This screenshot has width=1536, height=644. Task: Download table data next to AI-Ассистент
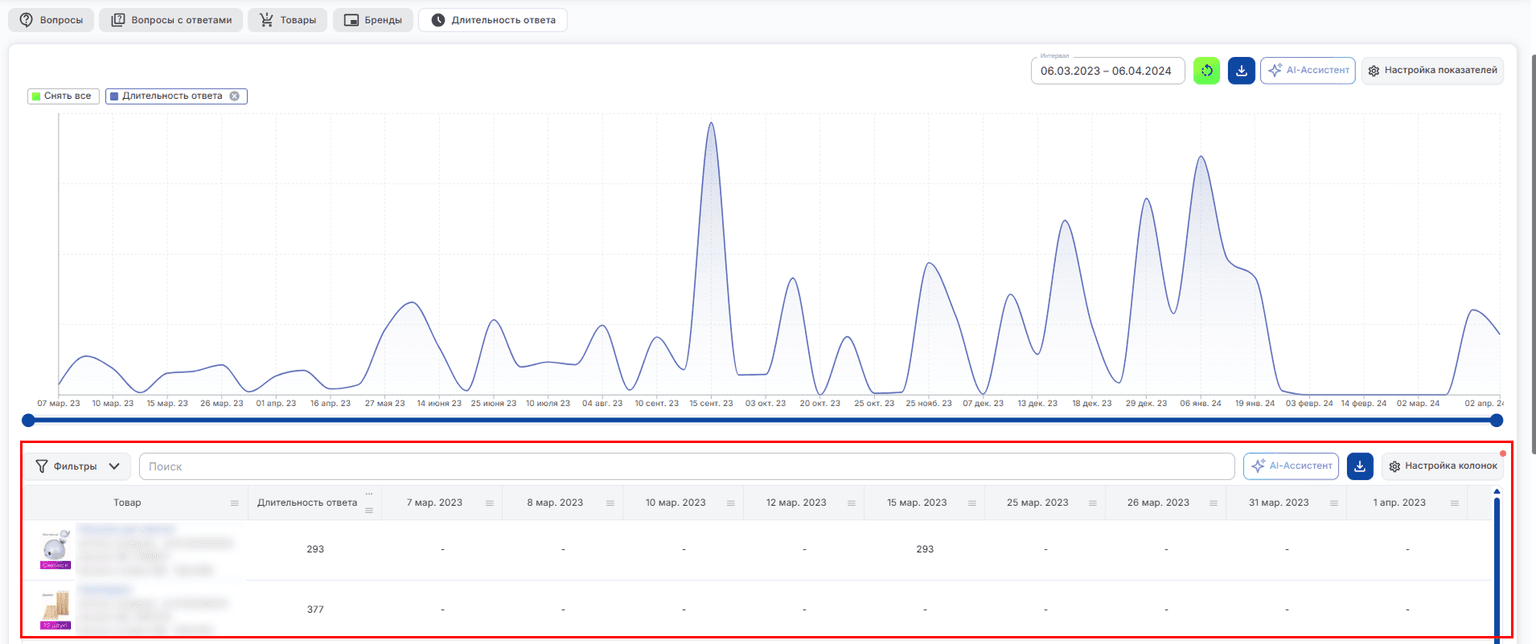point(1360,466)
